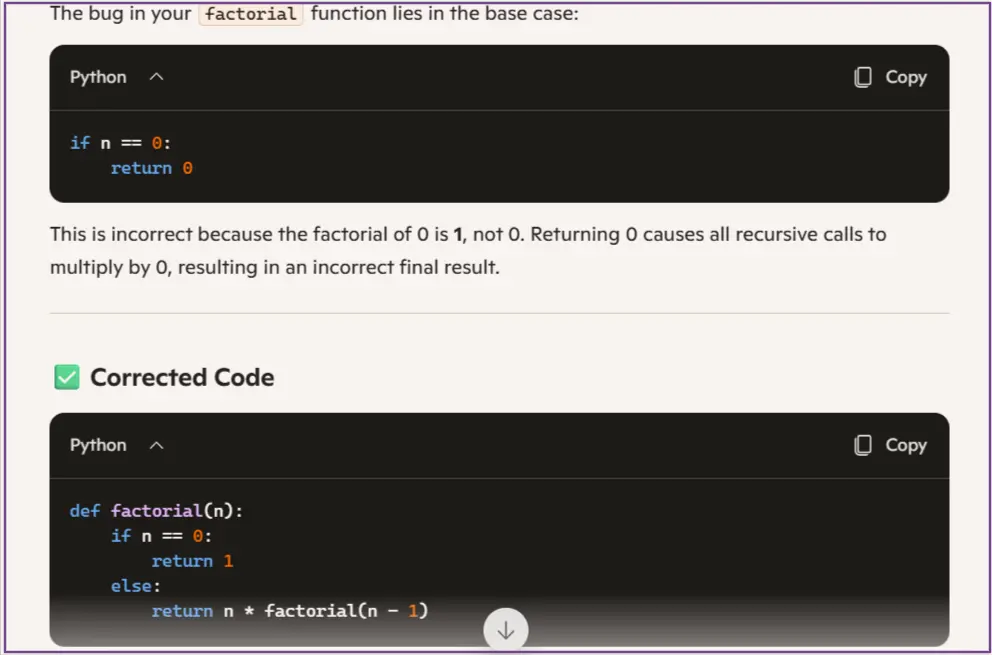This screenshot has width=992, height=655.
Task: Click the scroll-down arrow at the bottom
Action: (x=506, y=629)
